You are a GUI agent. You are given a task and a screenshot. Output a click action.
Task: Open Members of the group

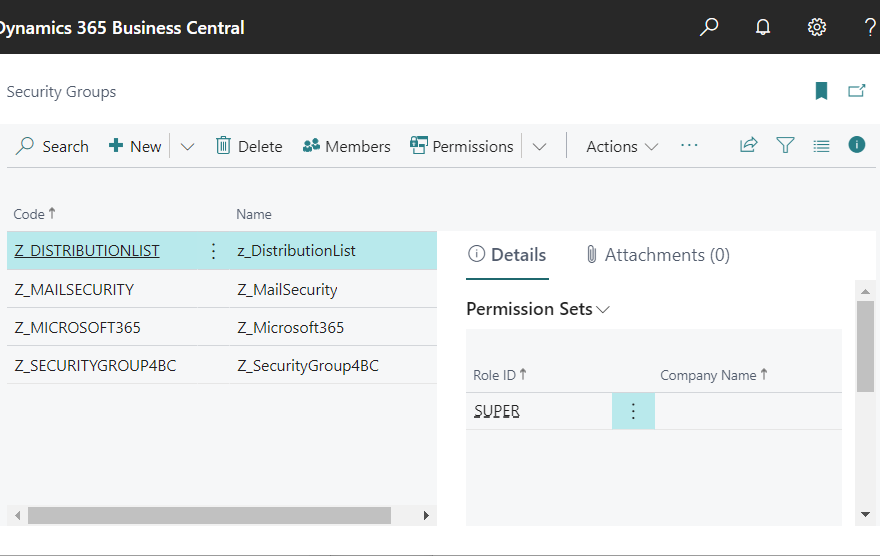coord(346,146)
